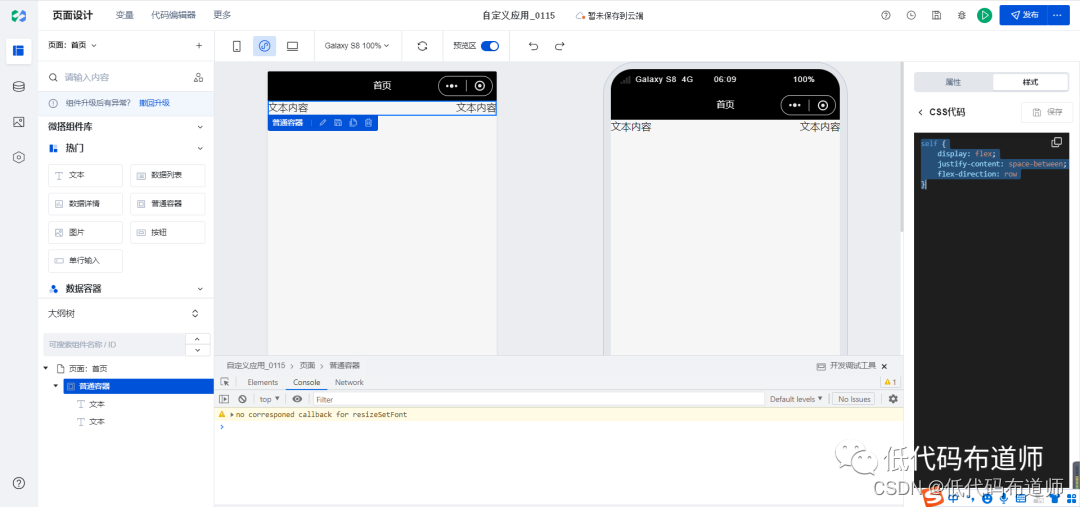The image size is (1080, 507).
Task: Click the WeDa logo icon
Action: pyautogui.click(x=19, y=15)
